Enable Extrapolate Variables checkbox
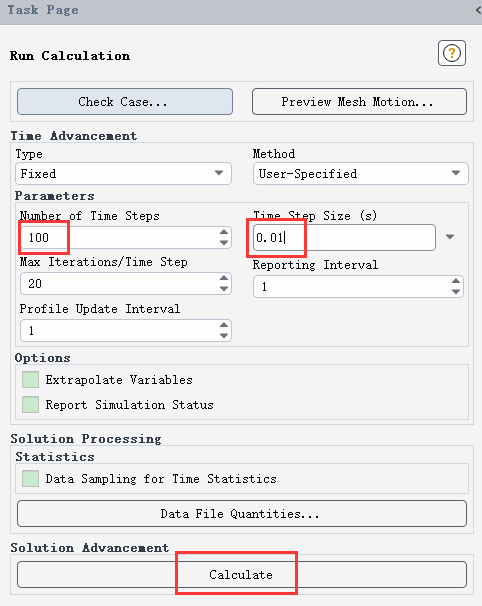The width and height of the screenshot is (482, 606). click(30, 380)
